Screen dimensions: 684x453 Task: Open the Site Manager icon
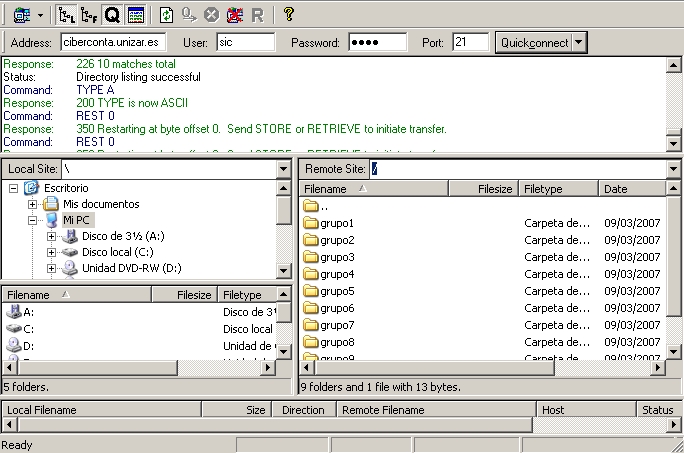tap(21, 14)
